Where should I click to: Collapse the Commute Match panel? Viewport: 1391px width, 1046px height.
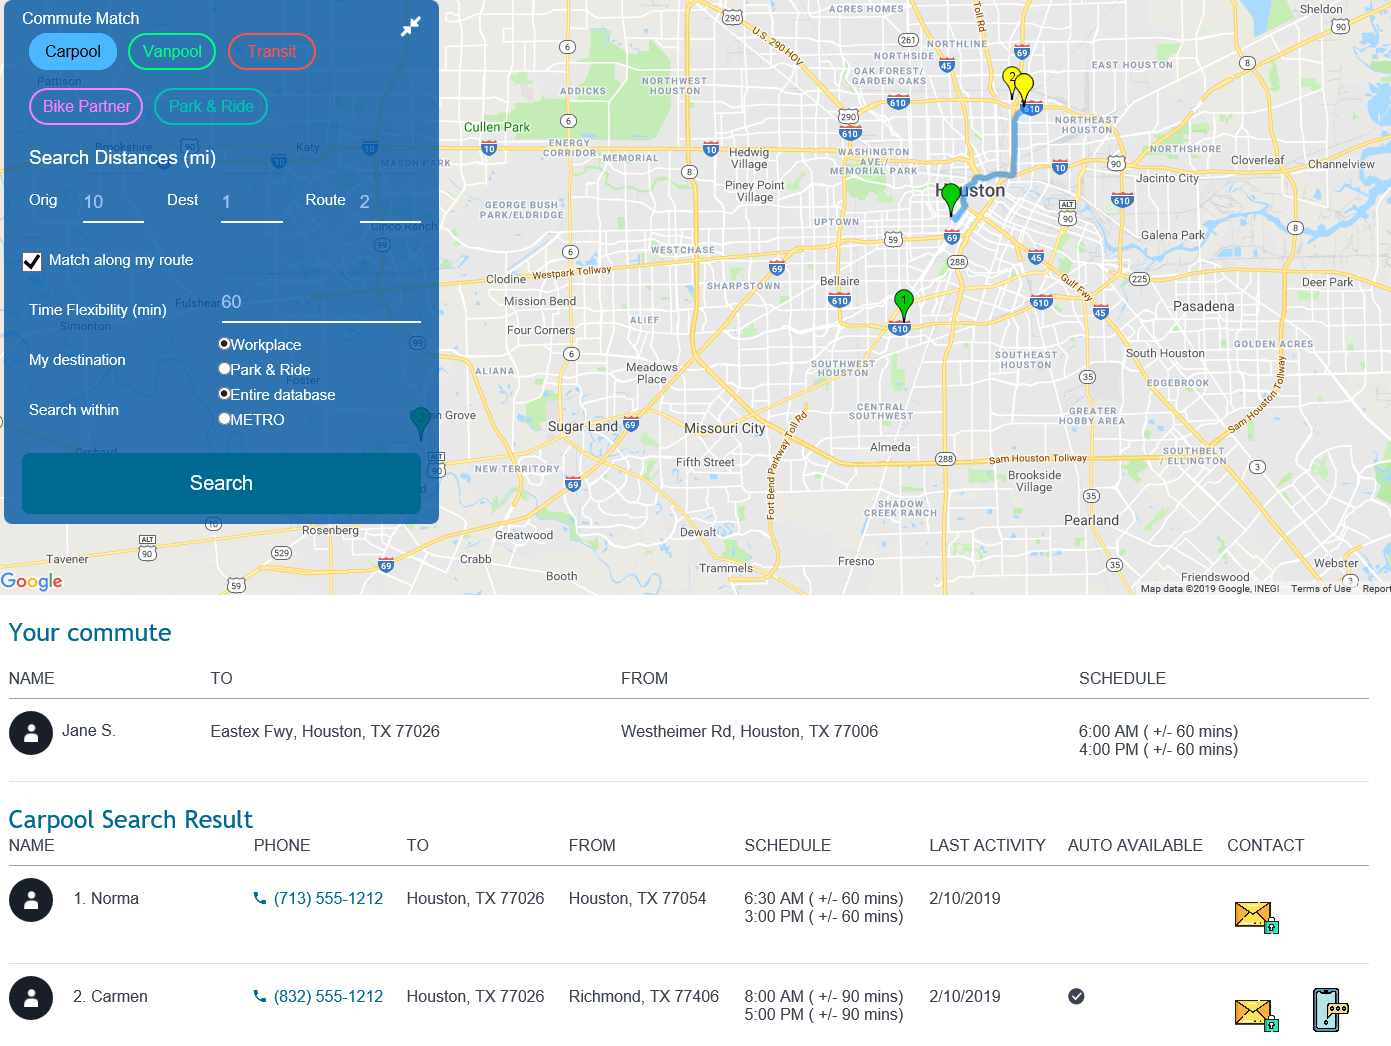(x=411, y=26)
